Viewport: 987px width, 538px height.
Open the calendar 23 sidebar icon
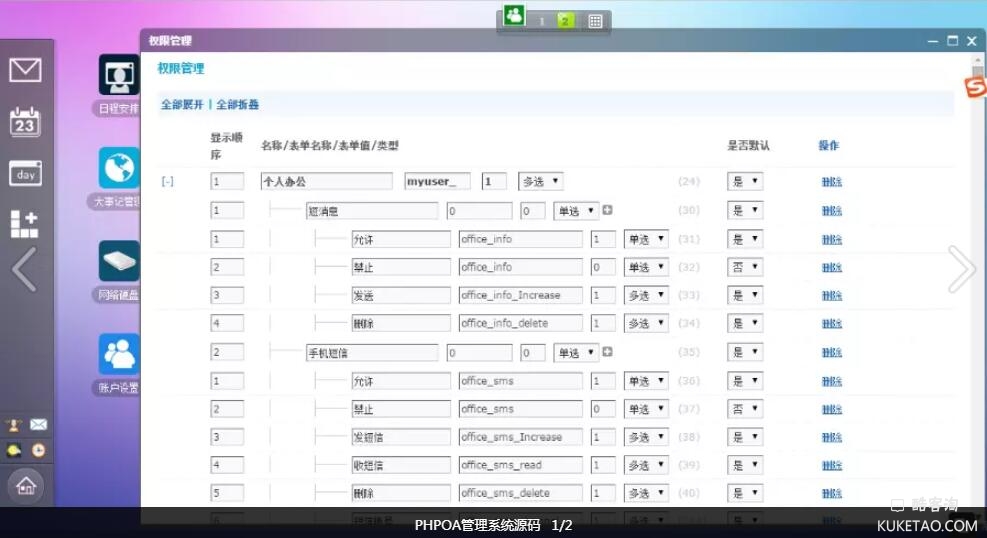pos(25,121)
